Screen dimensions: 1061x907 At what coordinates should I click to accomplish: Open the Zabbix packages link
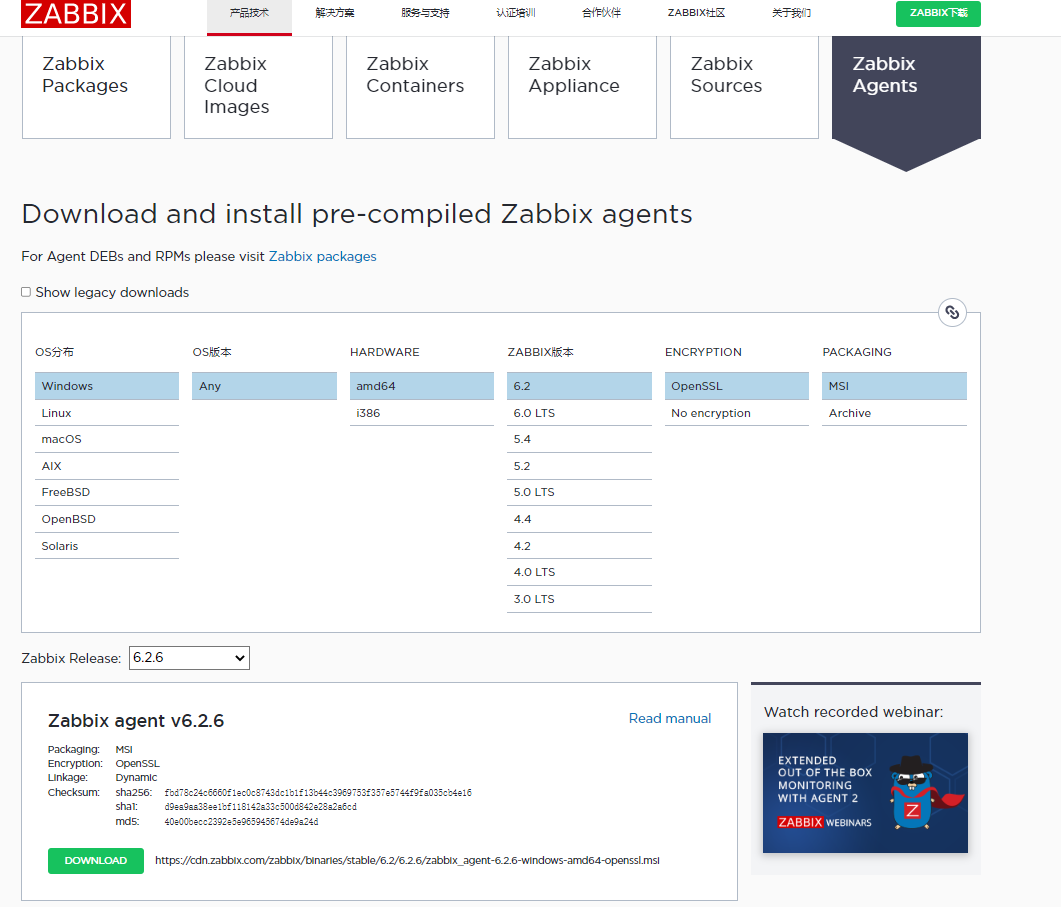point(322,256)
